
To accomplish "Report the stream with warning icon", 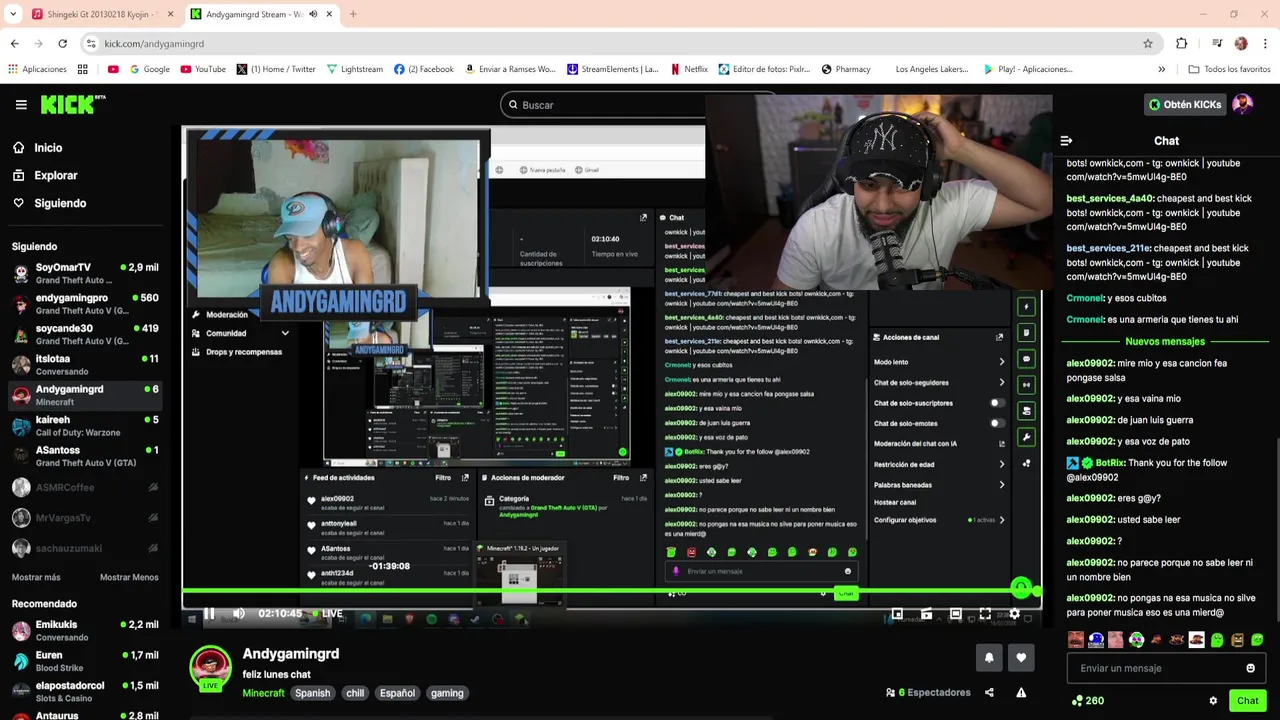I will coord(1021,692).
